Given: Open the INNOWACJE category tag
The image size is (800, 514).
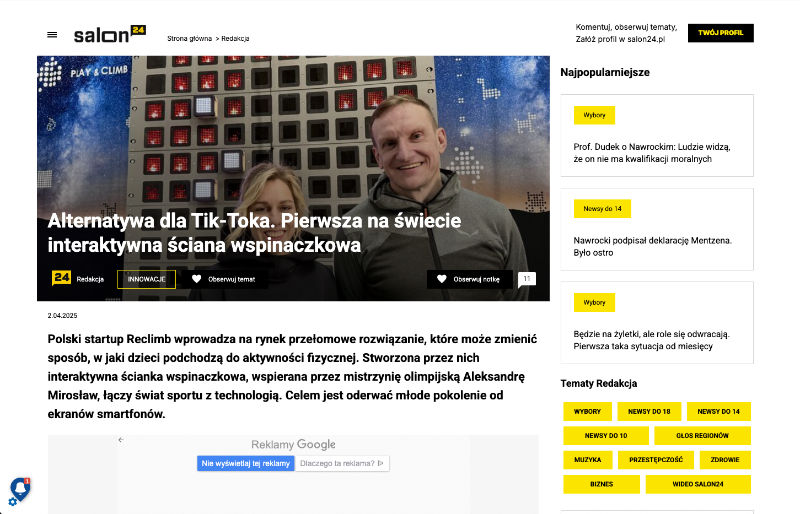Looking at the screenshot, I should [x=146, y=279].
